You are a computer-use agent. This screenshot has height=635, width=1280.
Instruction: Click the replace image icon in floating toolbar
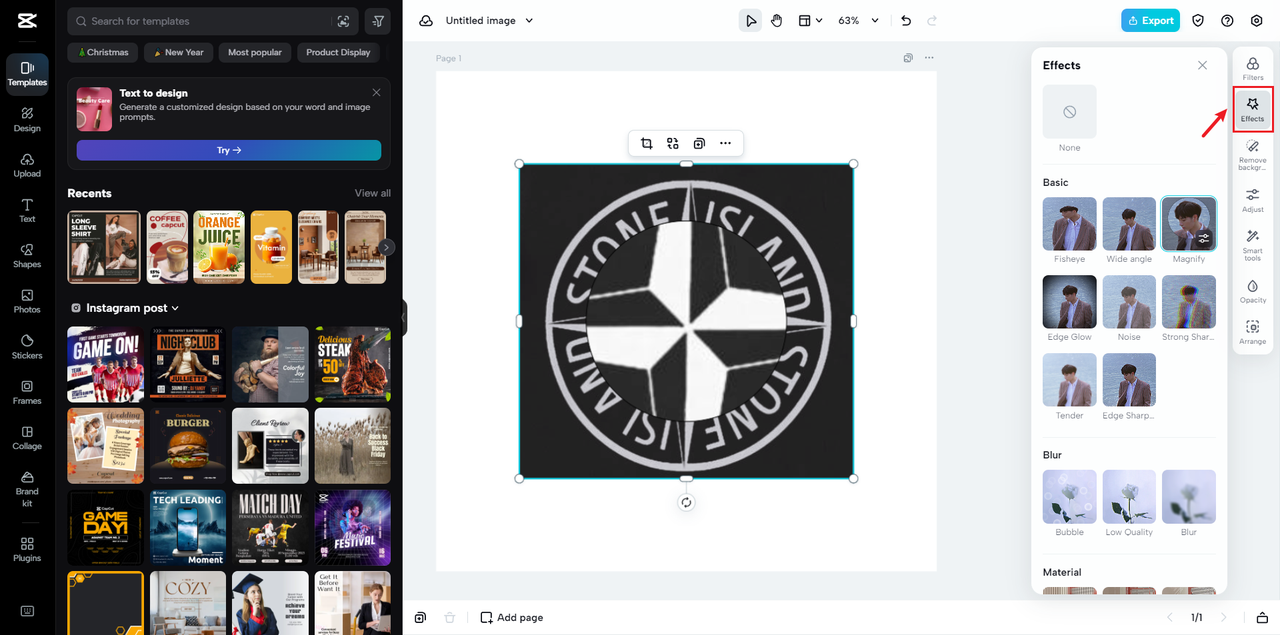(x=673, y=143)
